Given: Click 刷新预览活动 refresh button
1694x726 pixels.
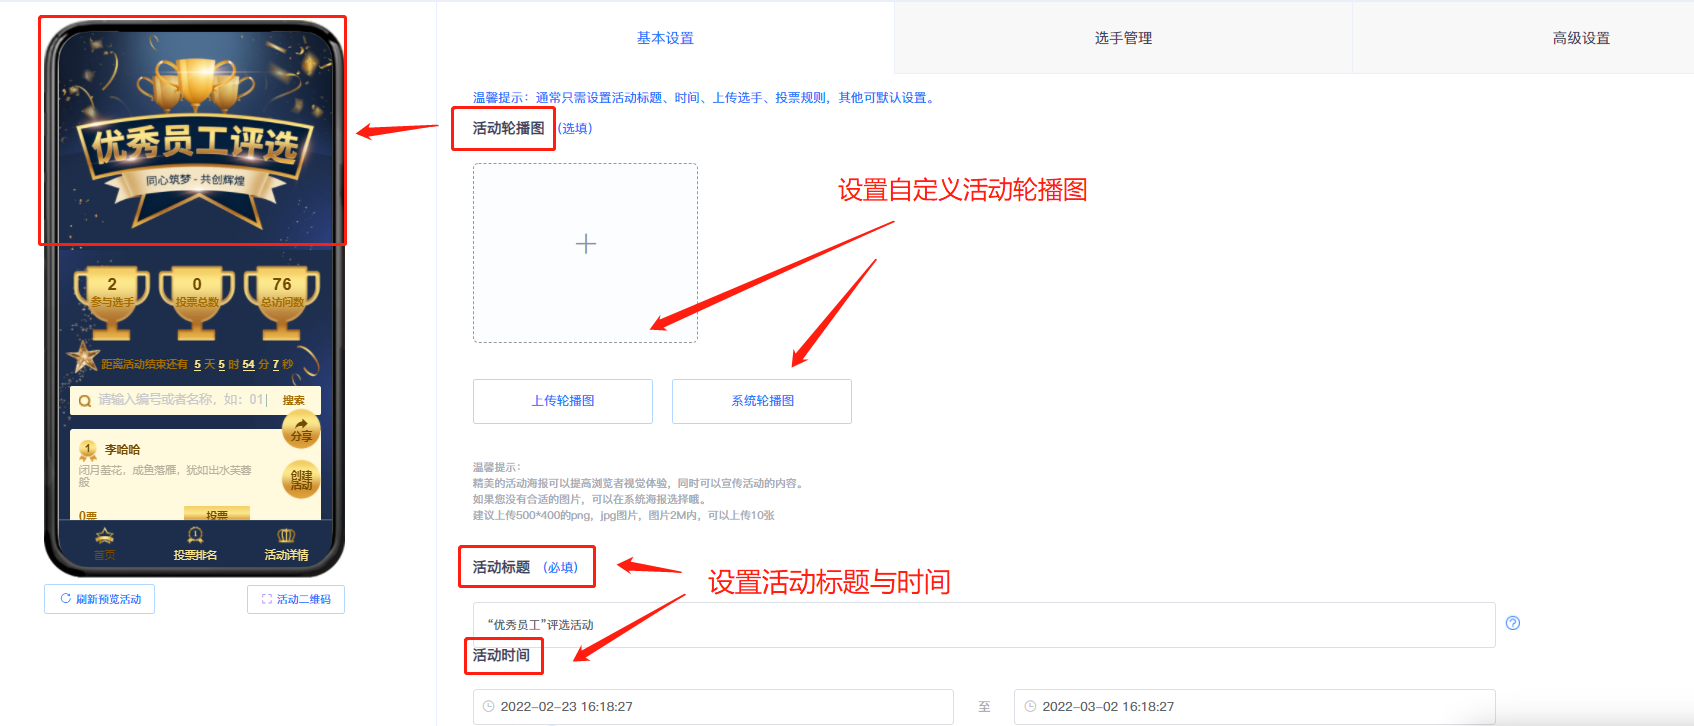Looking at the screenshot, I should 100,599.
